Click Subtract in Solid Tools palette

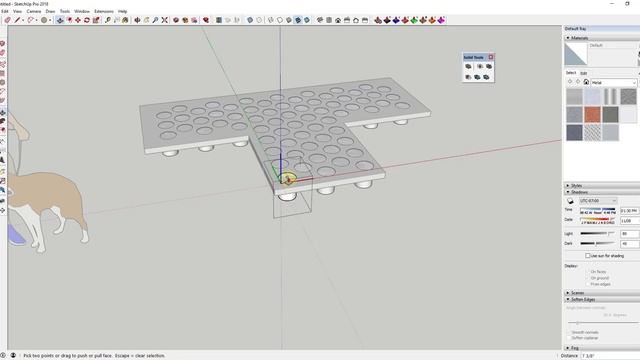click(x=468, y=77)
